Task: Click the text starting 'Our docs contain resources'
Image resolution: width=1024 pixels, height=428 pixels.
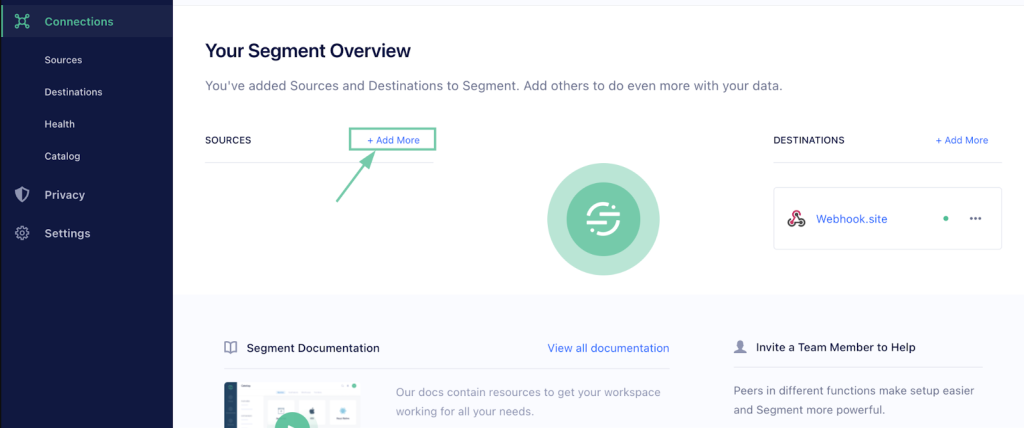Action: pyautogui.click(x=528, y=402)
